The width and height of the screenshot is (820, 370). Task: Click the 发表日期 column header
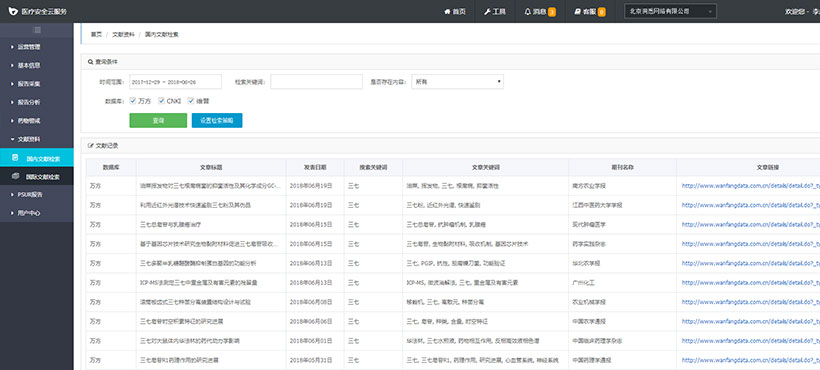[315, 167]
